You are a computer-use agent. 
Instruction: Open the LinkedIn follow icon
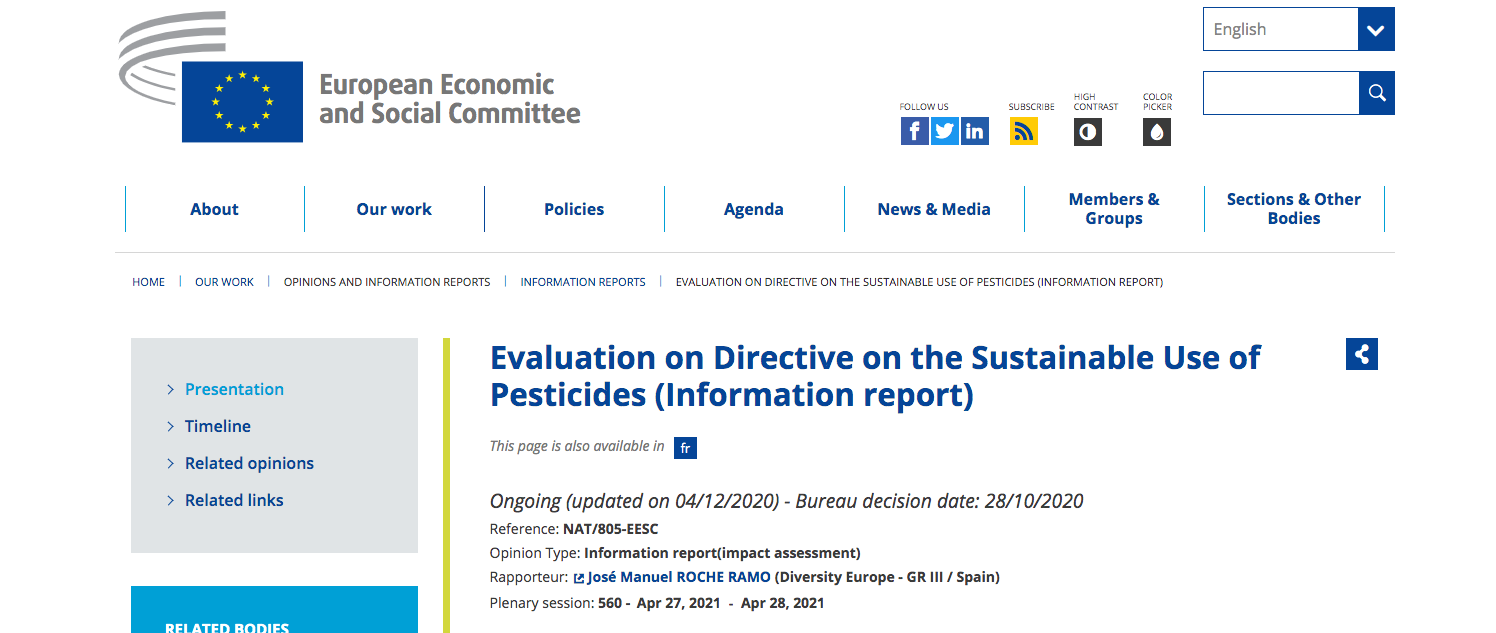[974, 131]
